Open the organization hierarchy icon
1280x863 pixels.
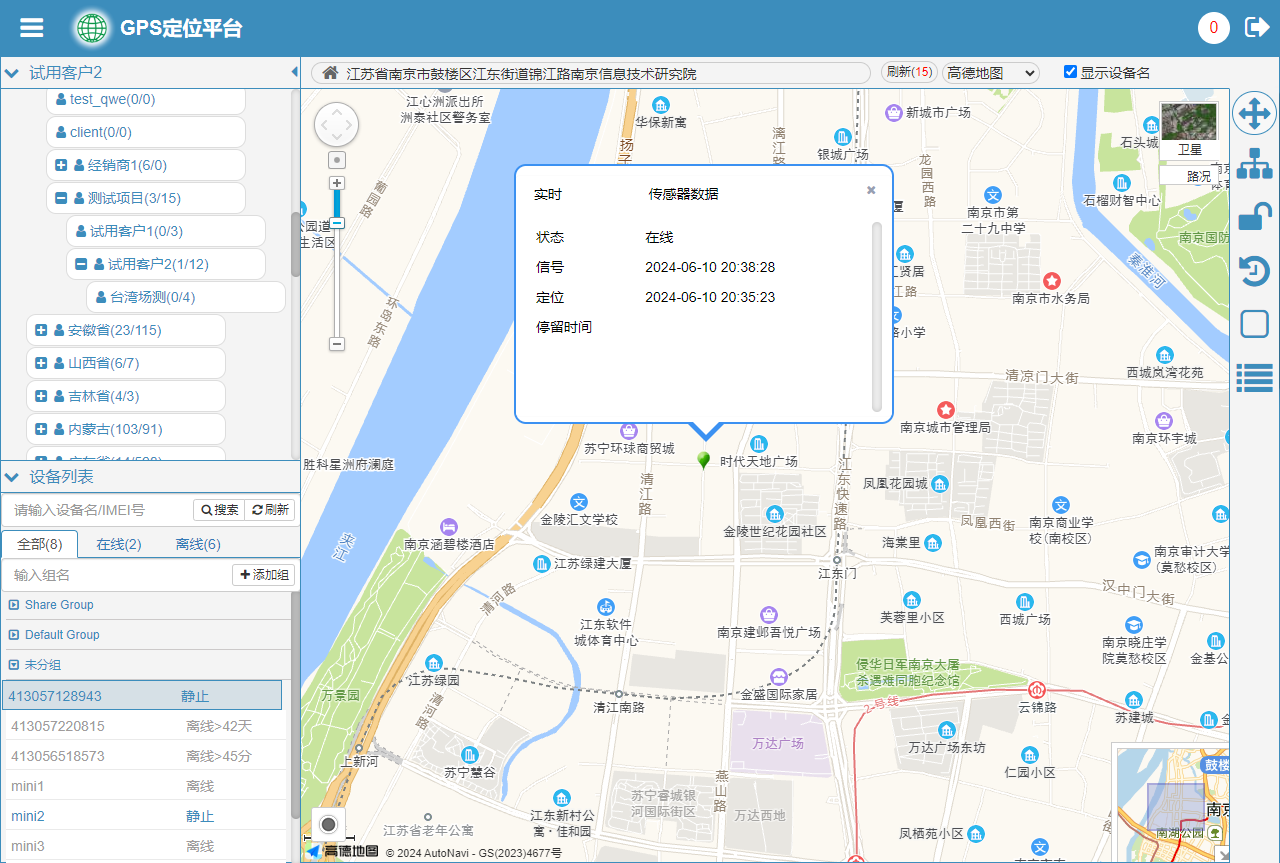[1254, 164]
